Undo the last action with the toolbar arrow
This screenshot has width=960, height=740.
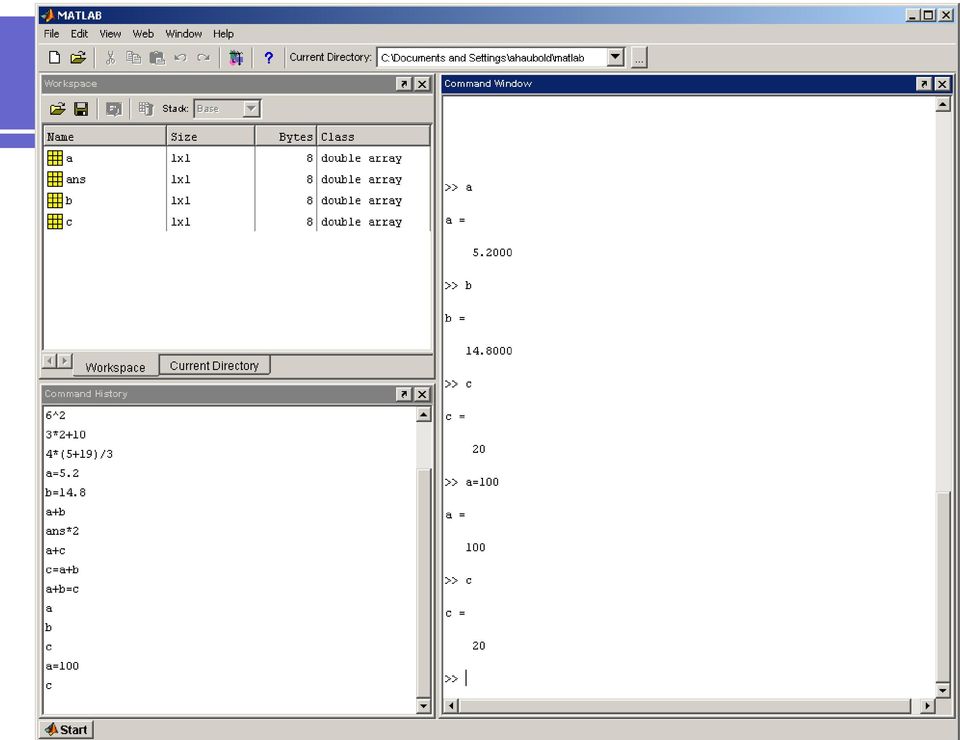(180, 58)
